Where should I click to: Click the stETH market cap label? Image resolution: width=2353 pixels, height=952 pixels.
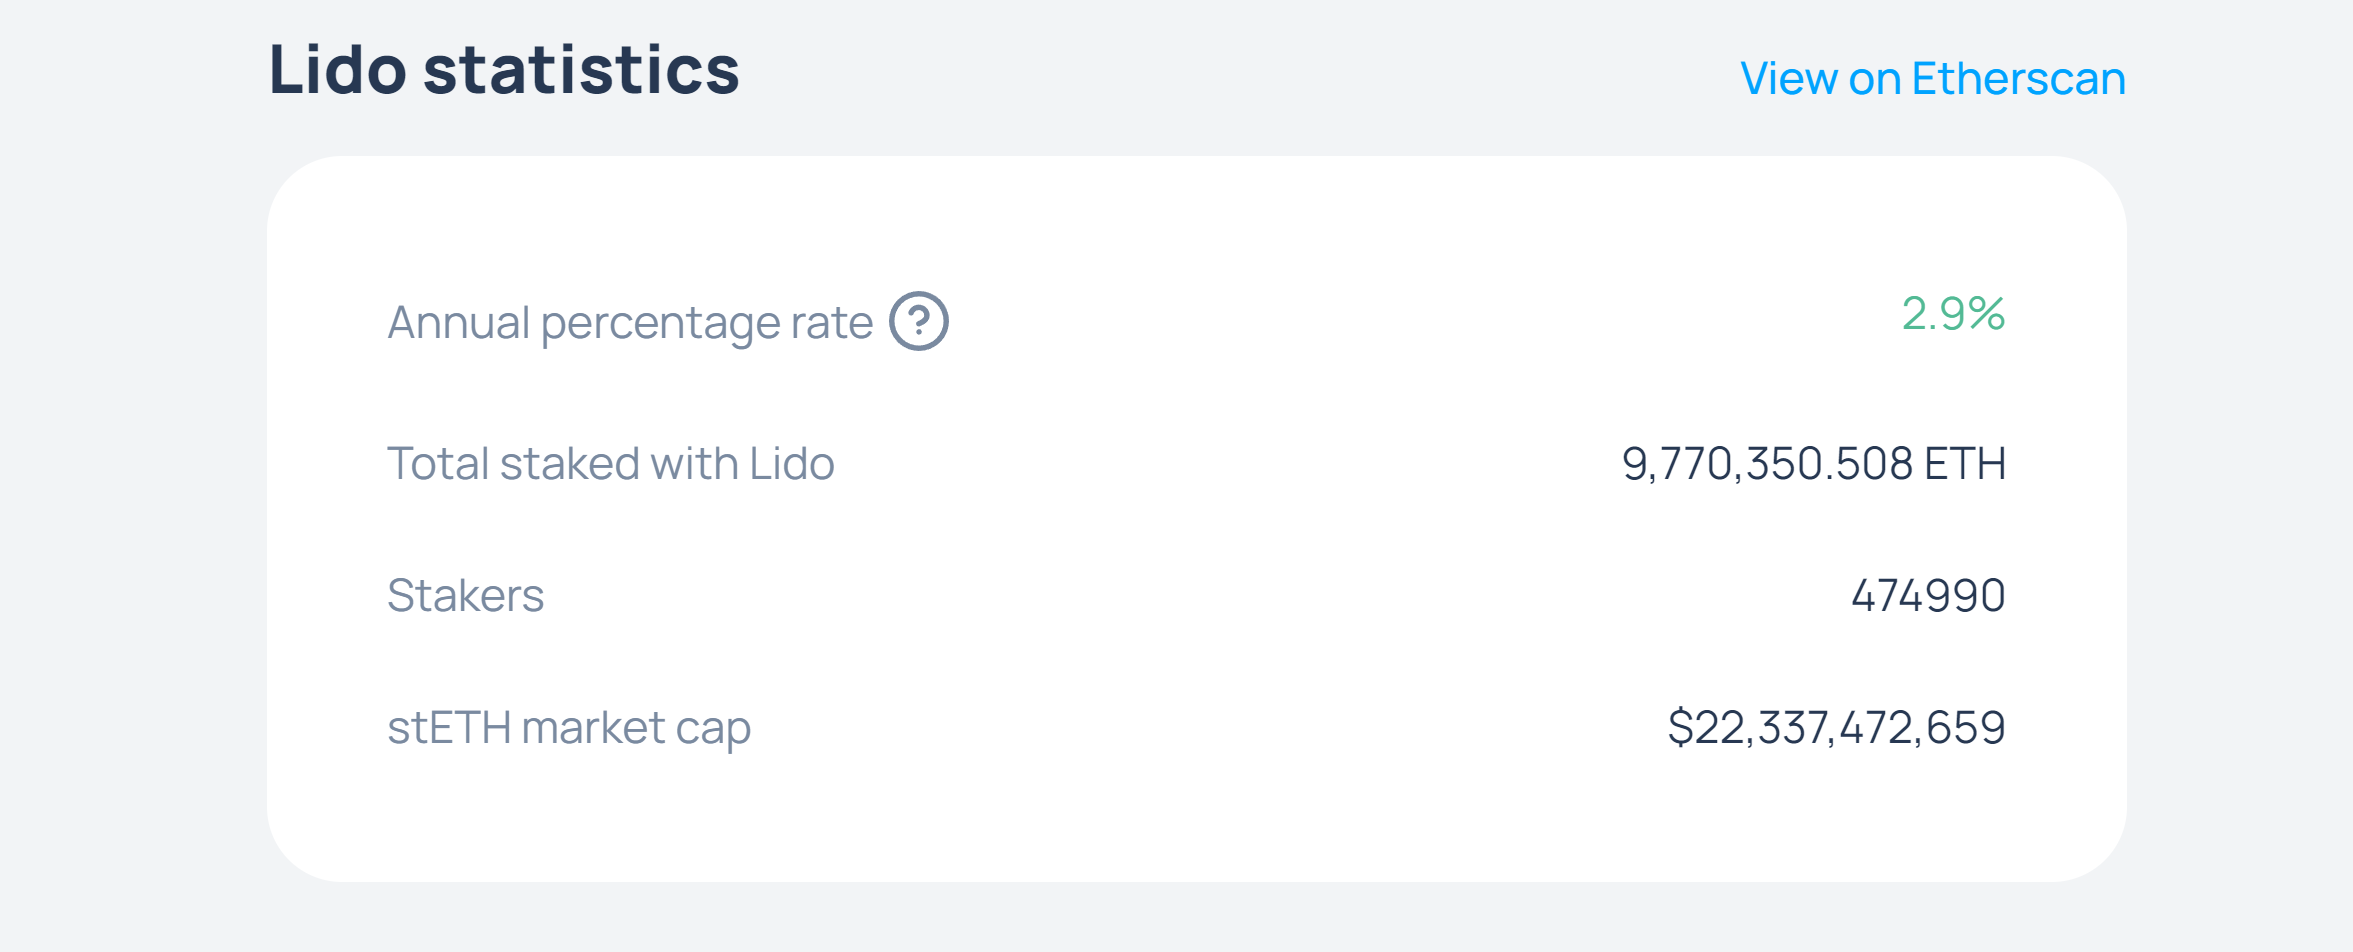pos(568,727)
